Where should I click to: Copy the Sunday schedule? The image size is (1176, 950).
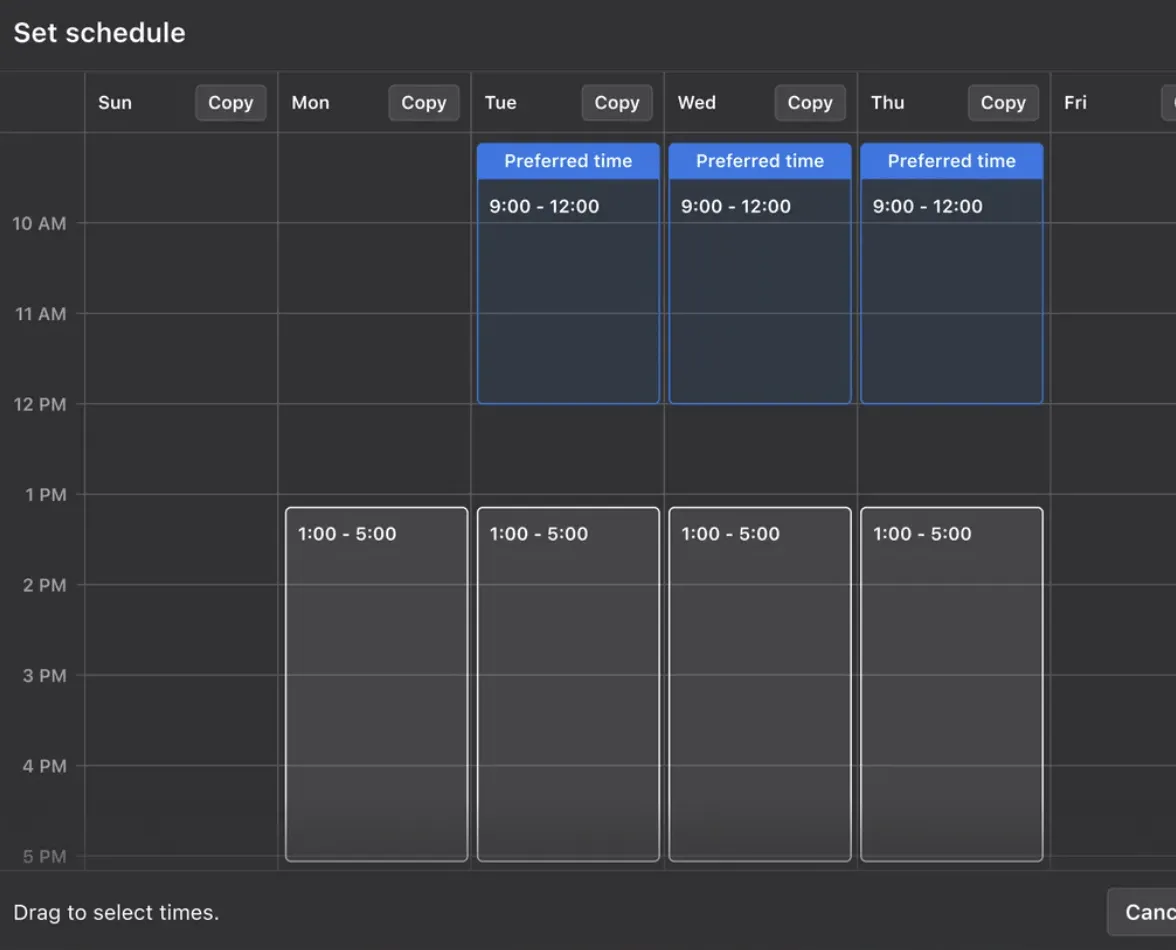click(x=230, y=103)
